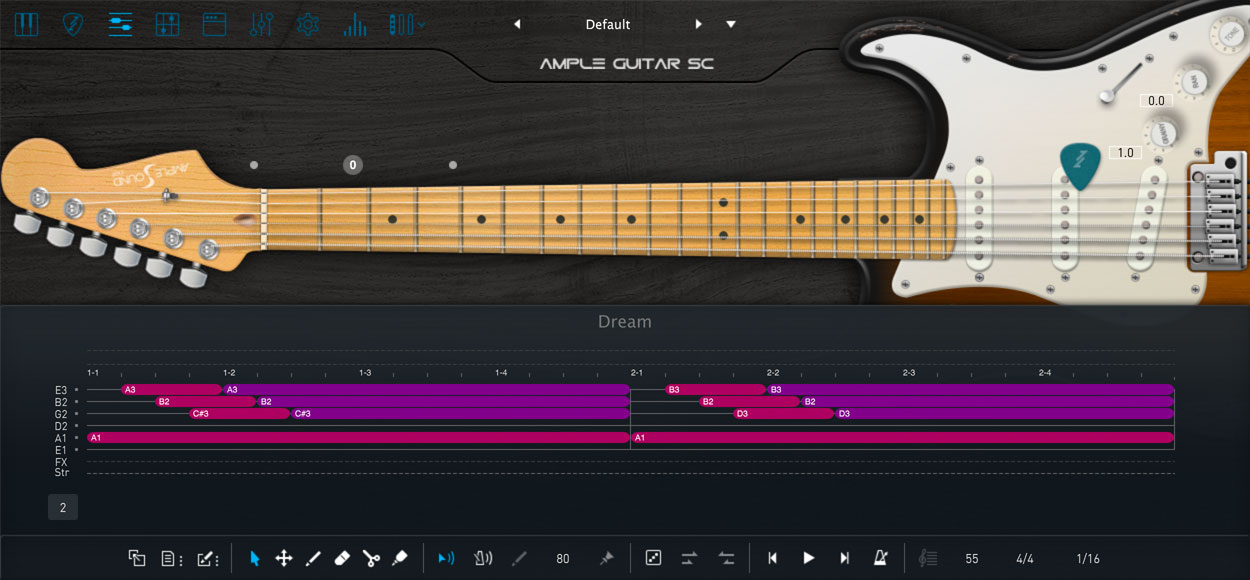
Task: Skip to the riff start
Action: [x=773, y=558]
